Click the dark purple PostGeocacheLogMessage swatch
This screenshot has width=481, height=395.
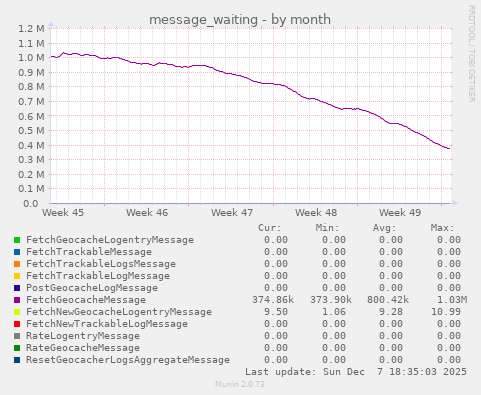[x=17, y=288]
